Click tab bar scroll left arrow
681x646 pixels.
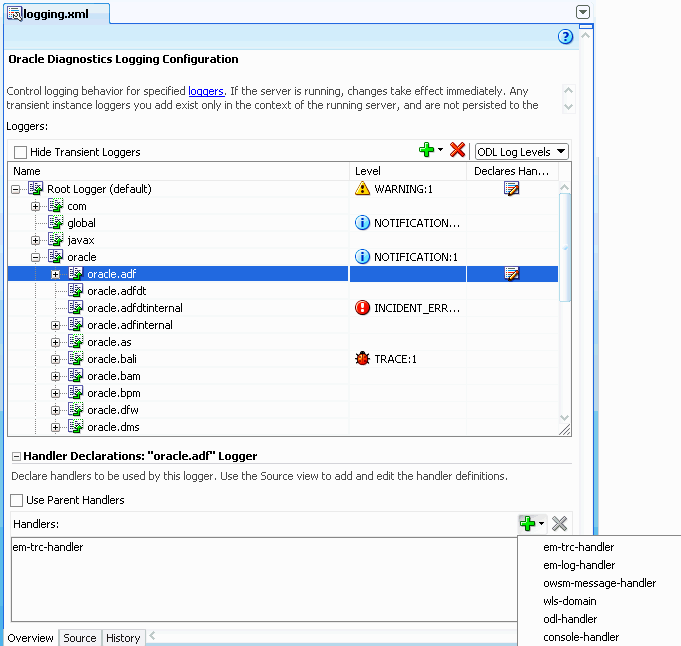152,636
